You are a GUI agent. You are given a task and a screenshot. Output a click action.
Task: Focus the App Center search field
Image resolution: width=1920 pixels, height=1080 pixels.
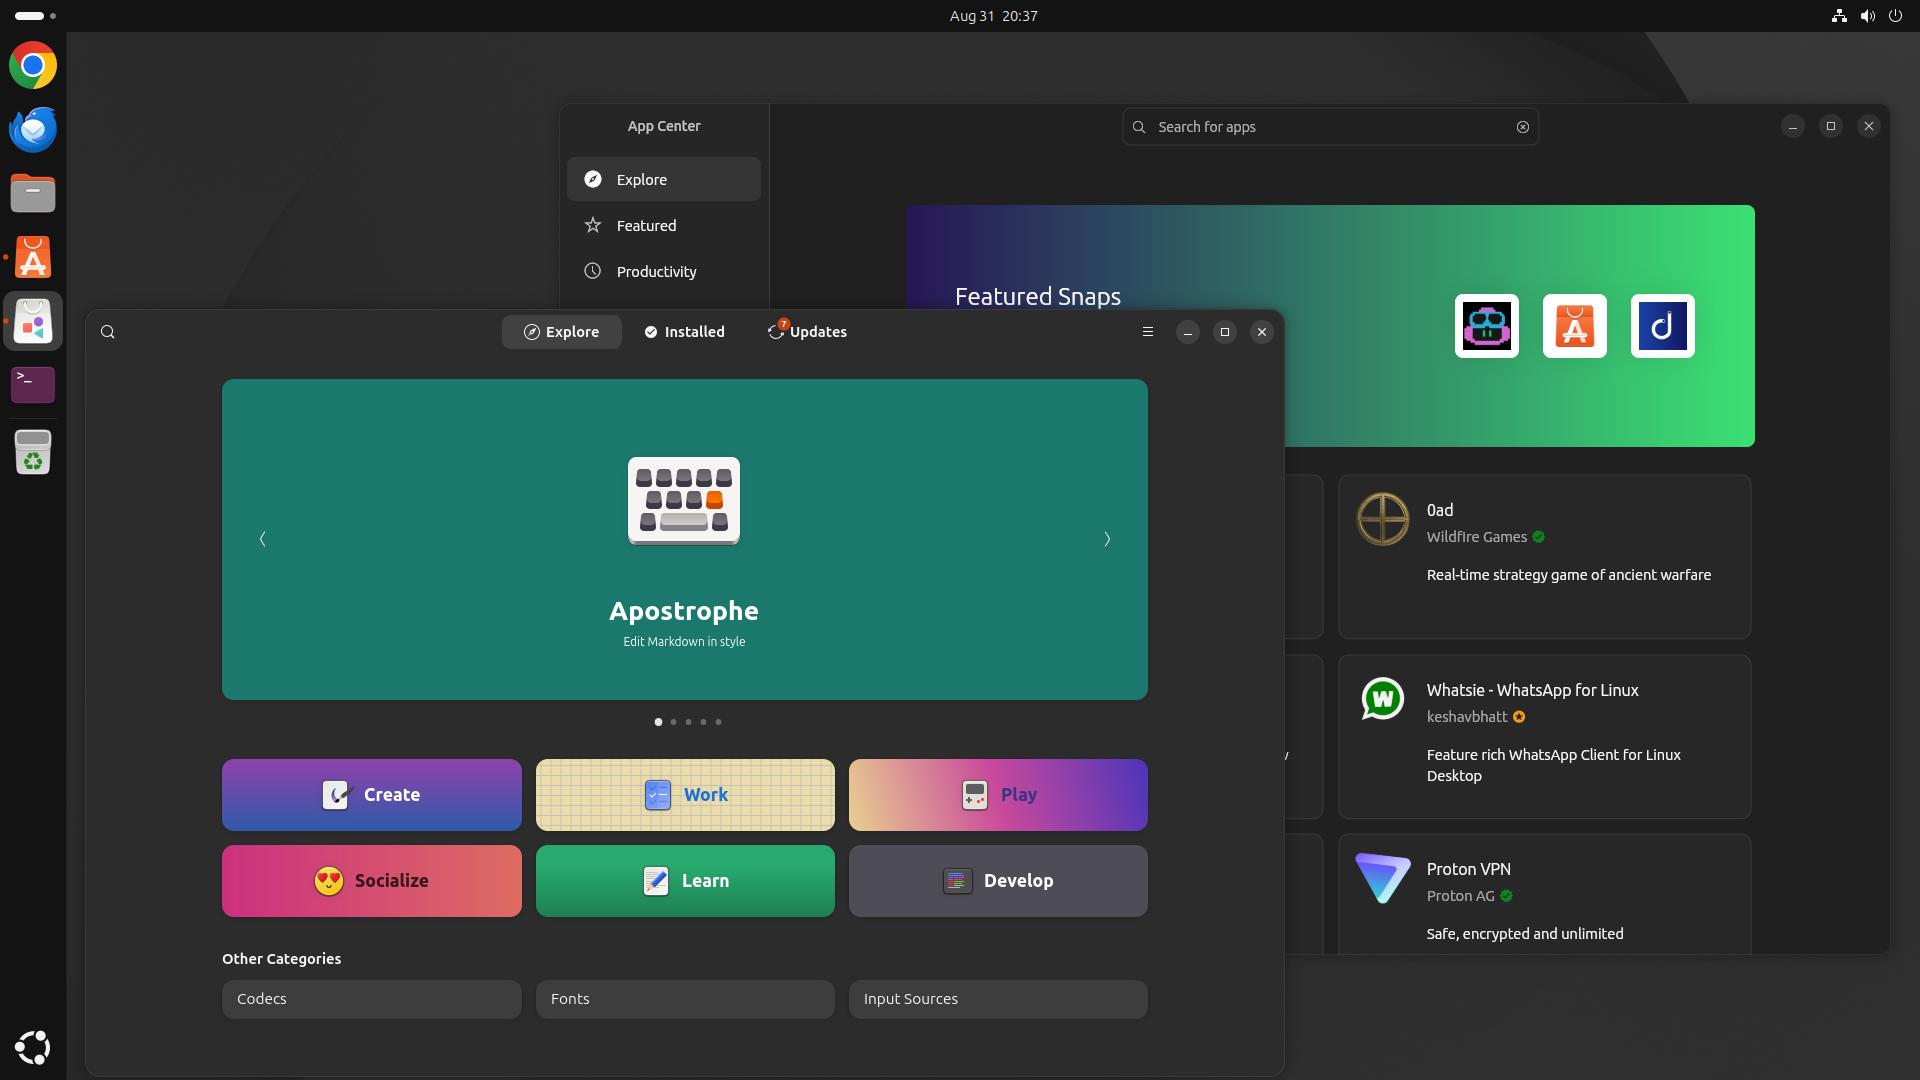(x=1330, y=127)
